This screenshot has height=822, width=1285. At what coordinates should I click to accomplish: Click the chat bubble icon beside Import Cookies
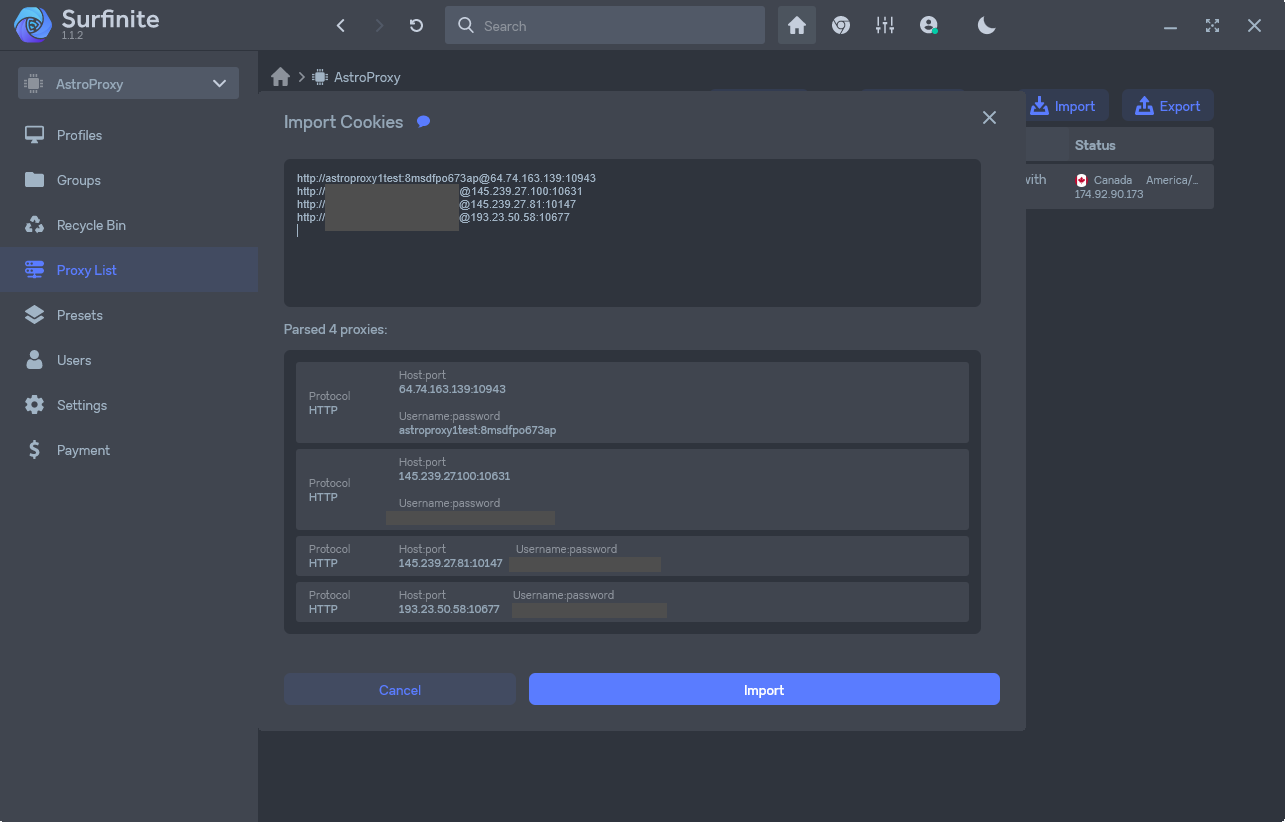[x=423, y=122]
